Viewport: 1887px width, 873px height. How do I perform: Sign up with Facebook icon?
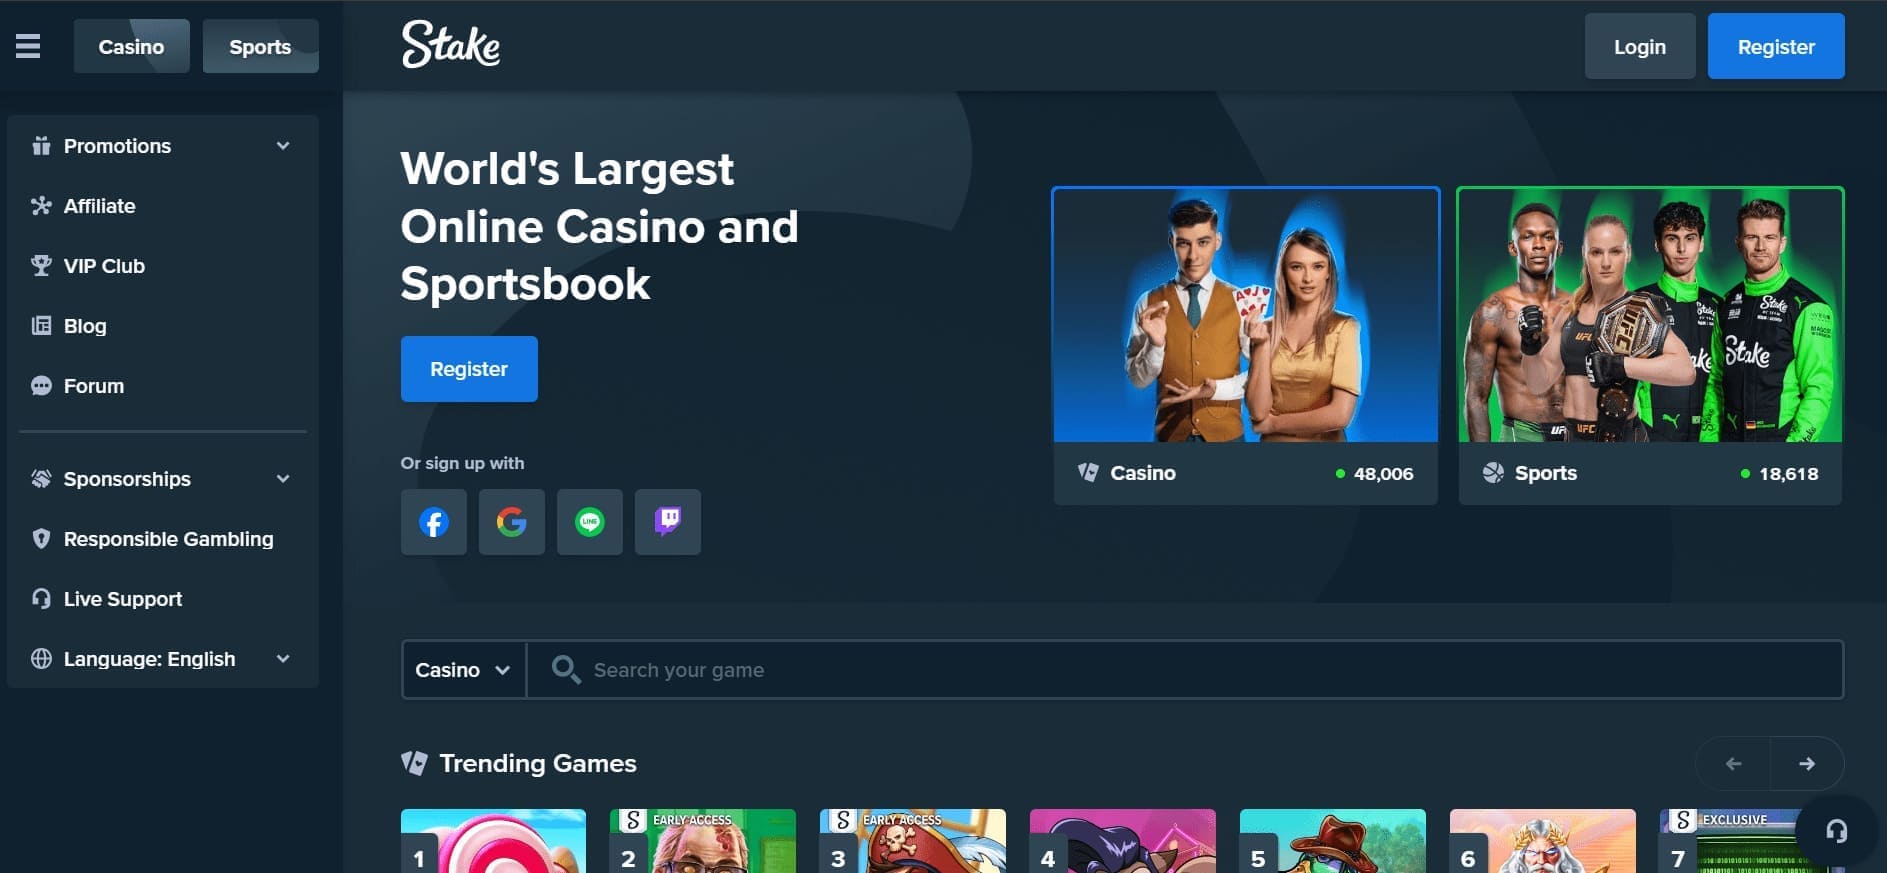pyautogui.click(x=433, y=522)
